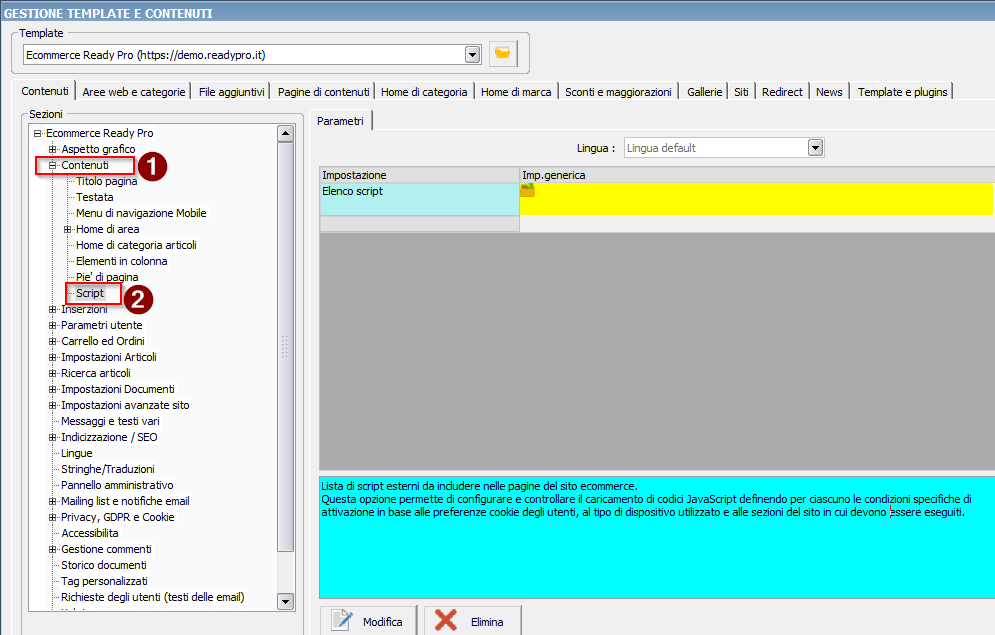Click the Elenco script setting cell

click(x=418, y=198)
